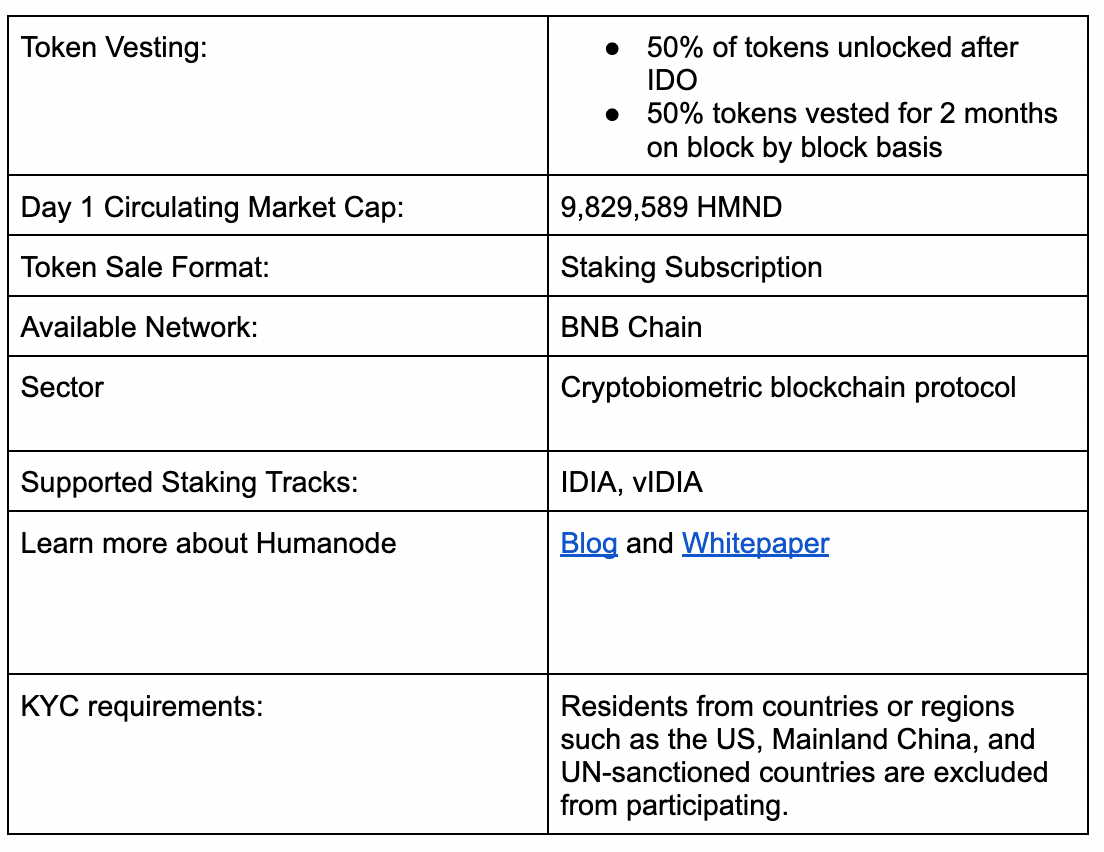
Task: Click the Token Vesting label cell
Action: click(x=114, y=48)
